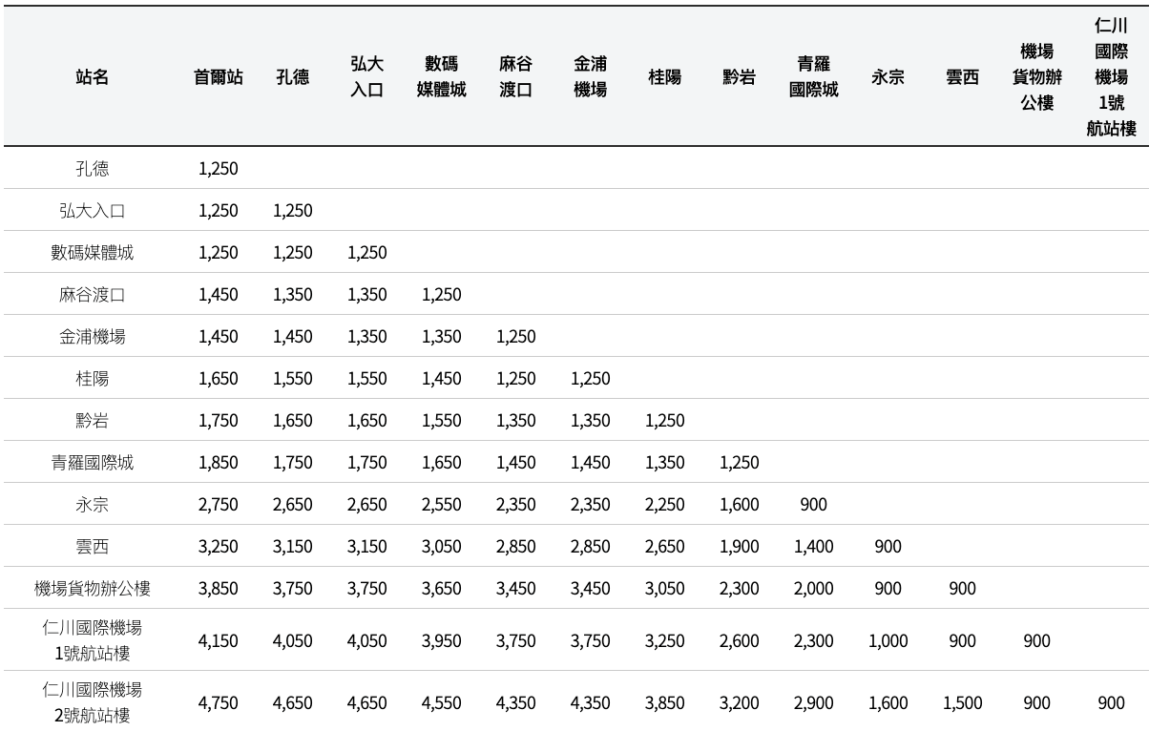The width and height of the screenshot is (1170, 731).
Task: Select the 永宗 row label
Action: pyautogui.click(x=92, y=505)
